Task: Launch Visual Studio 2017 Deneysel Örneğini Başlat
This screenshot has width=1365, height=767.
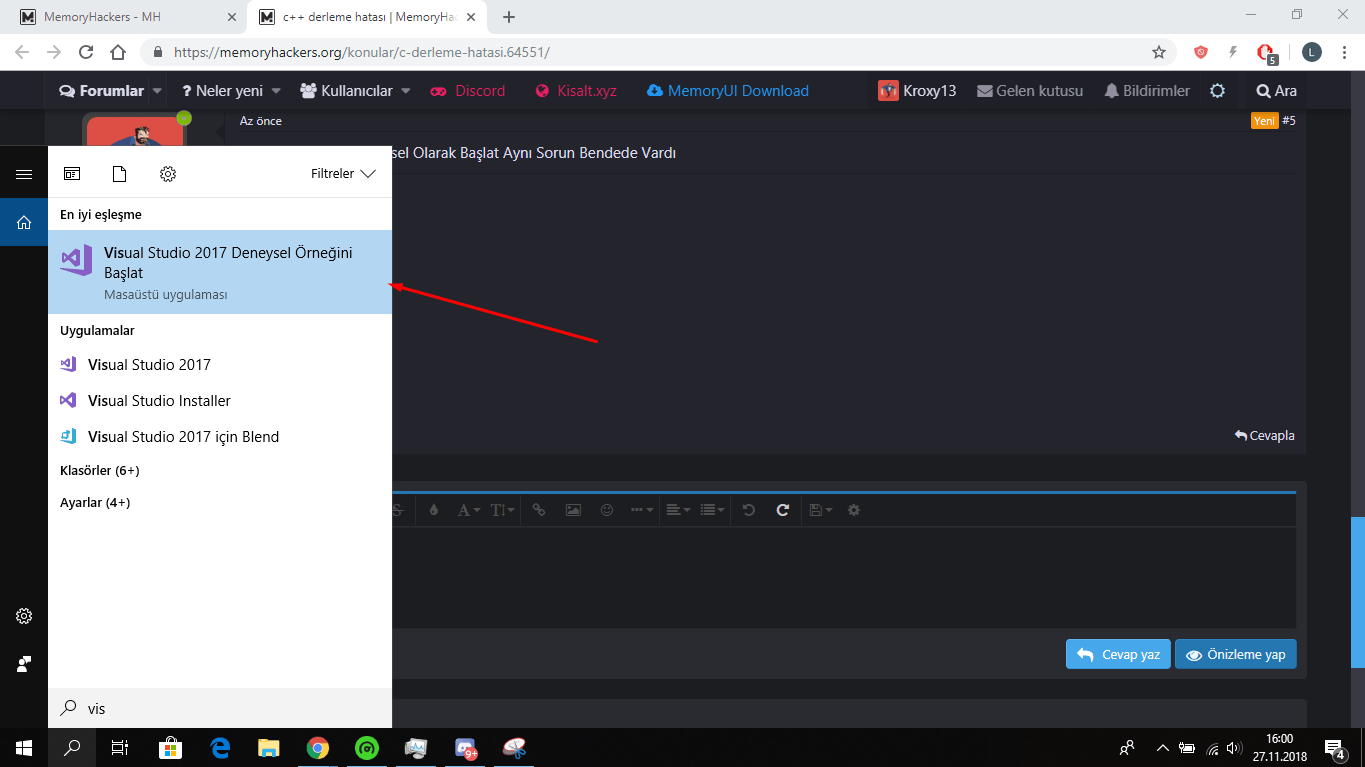Action: 220,272
